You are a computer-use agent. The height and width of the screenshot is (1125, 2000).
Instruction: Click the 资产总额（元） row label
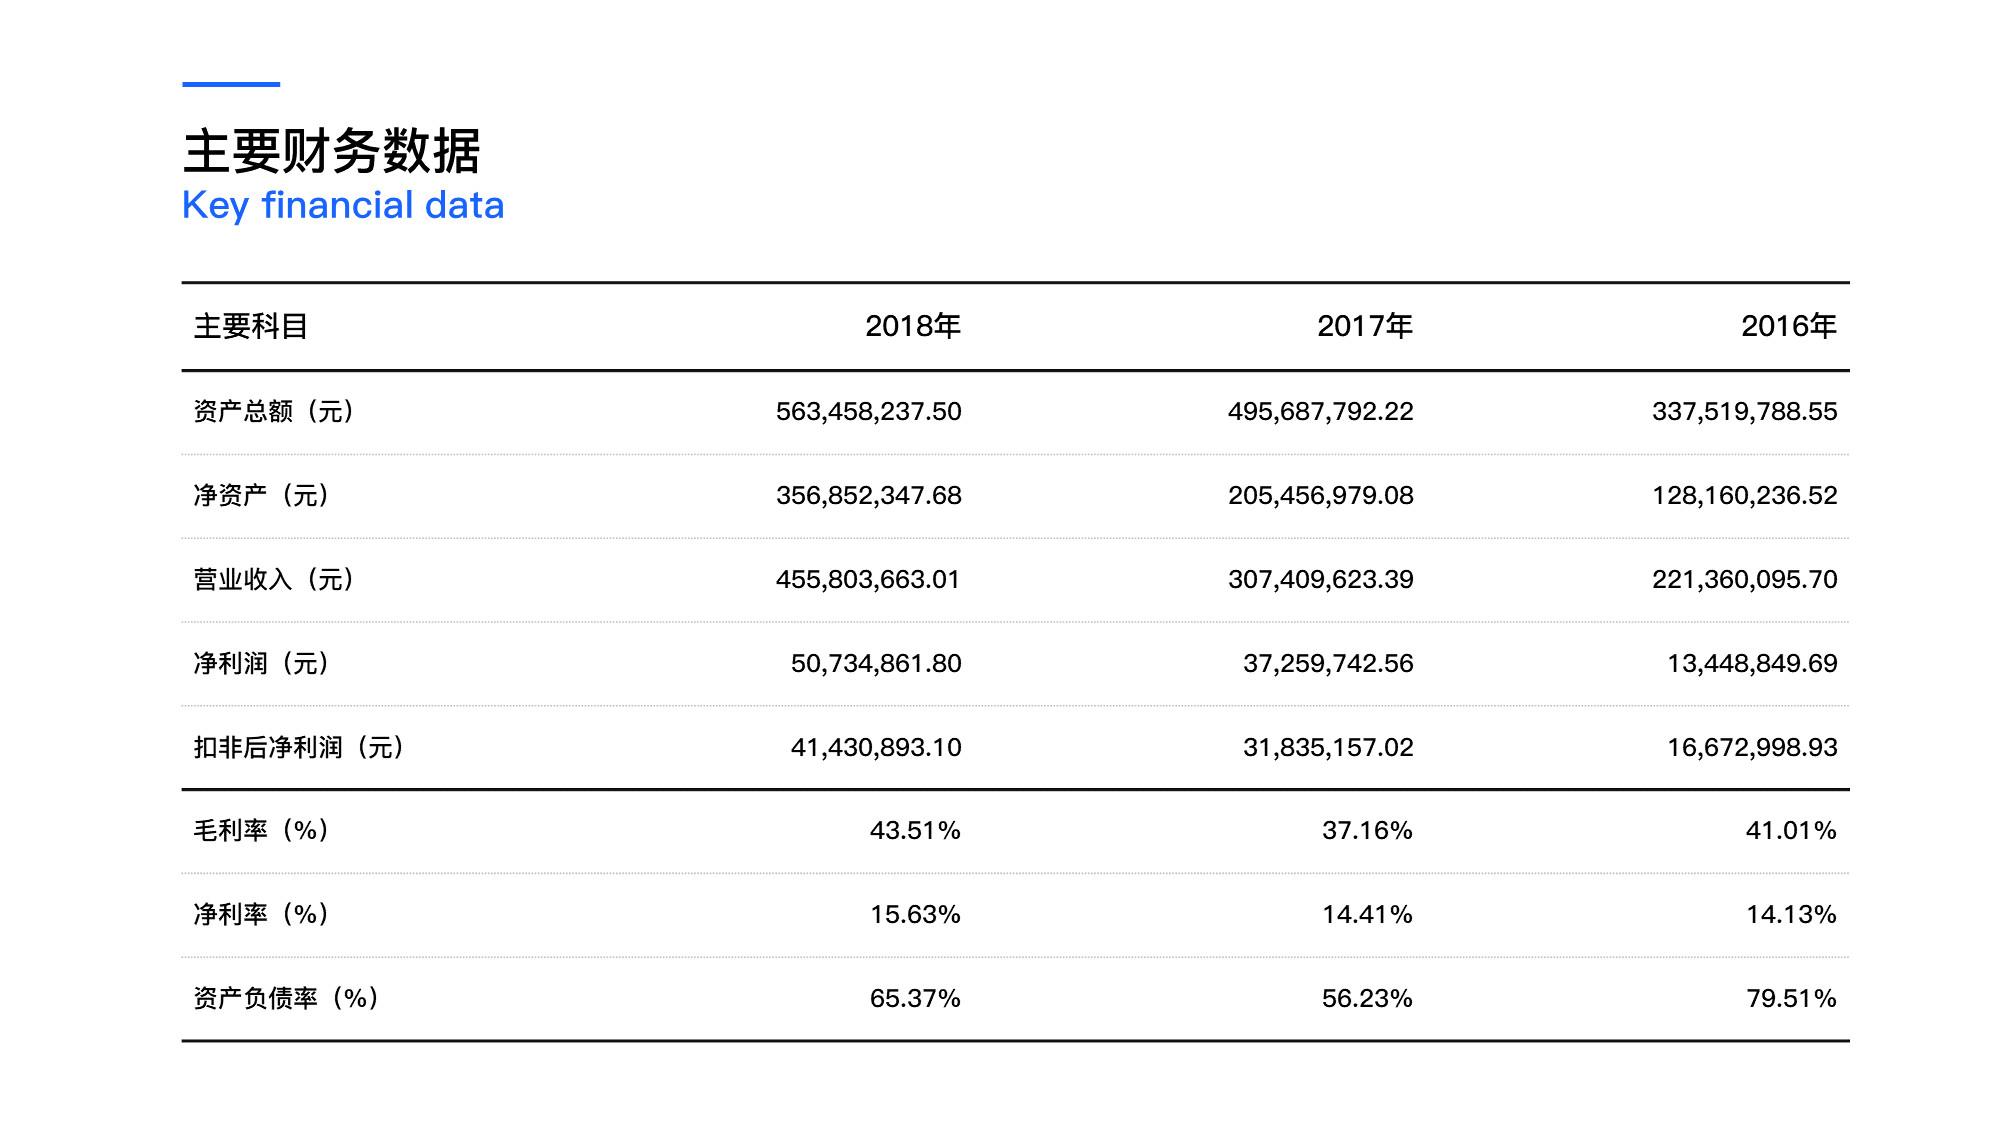point(273,411)
